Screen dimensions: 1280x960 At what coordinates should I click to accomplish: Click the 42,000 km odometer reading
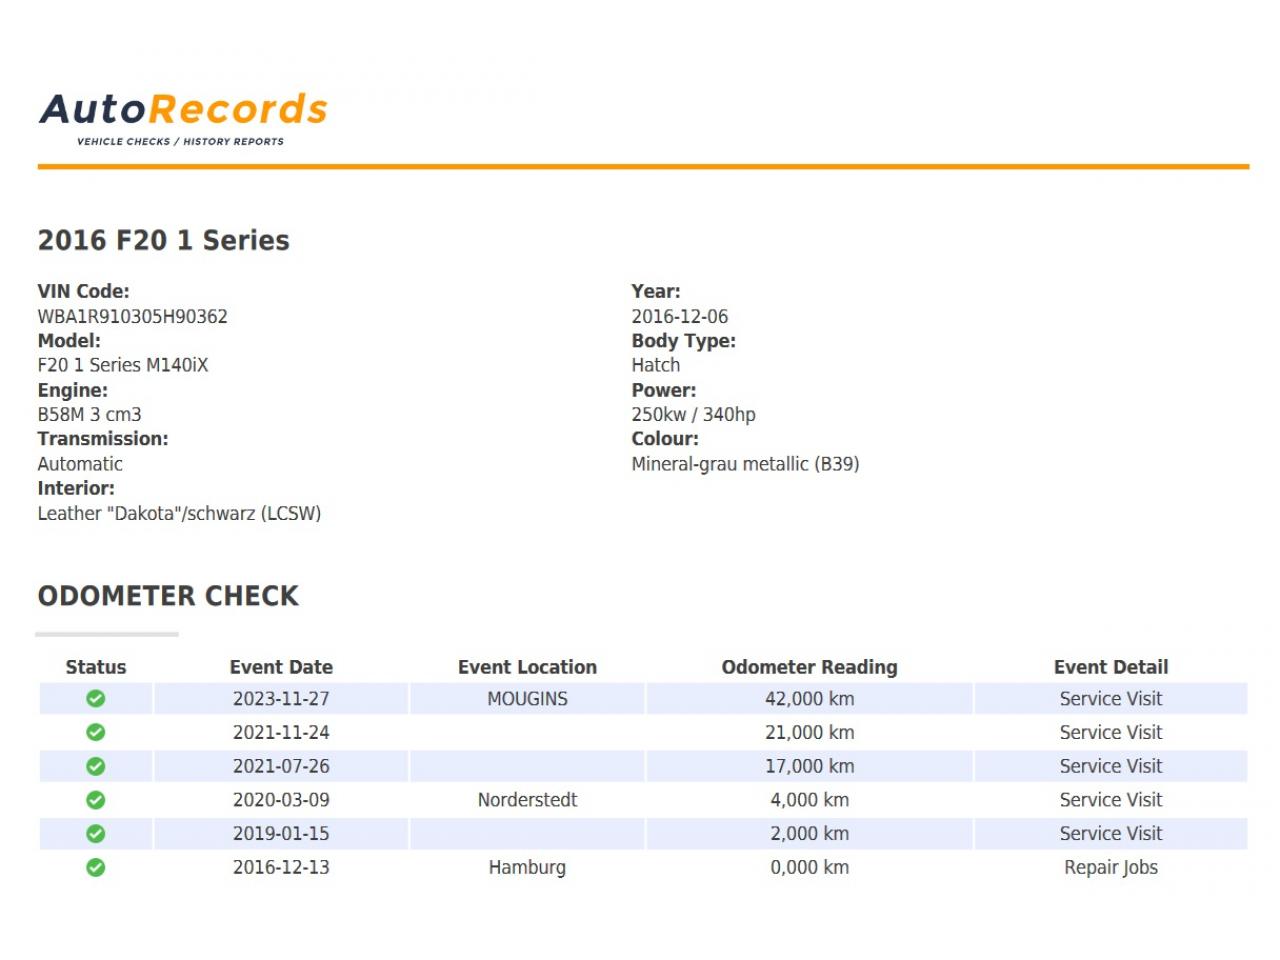tap(809, 699)
